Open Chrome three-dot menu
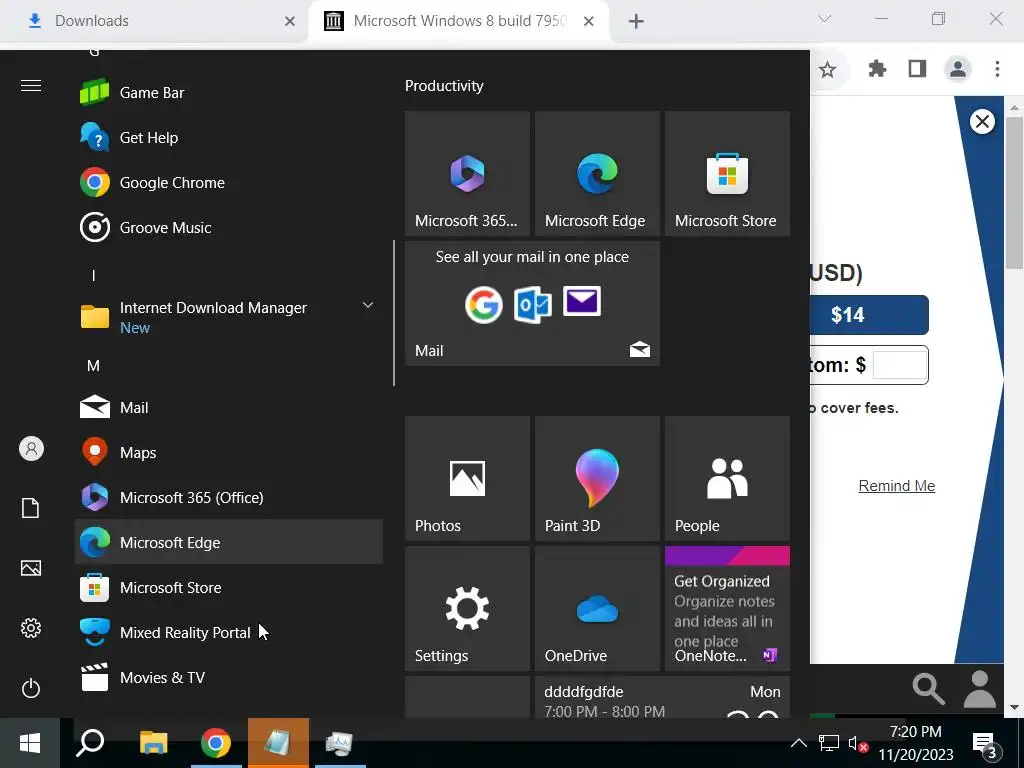This screenshot has width=1024, height=768. pos(997,69)
